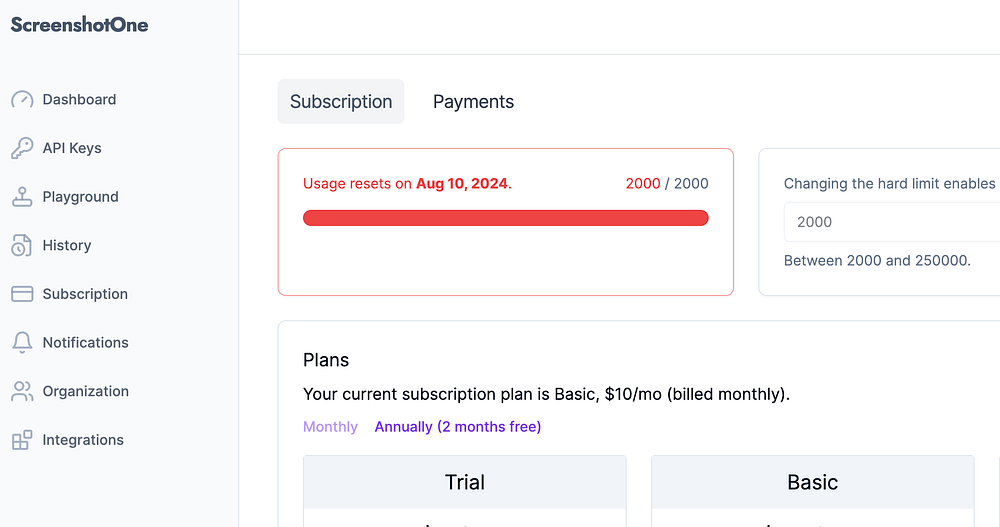Select the Basic plan header
The image size is (1000, 527).
[812, 482]
